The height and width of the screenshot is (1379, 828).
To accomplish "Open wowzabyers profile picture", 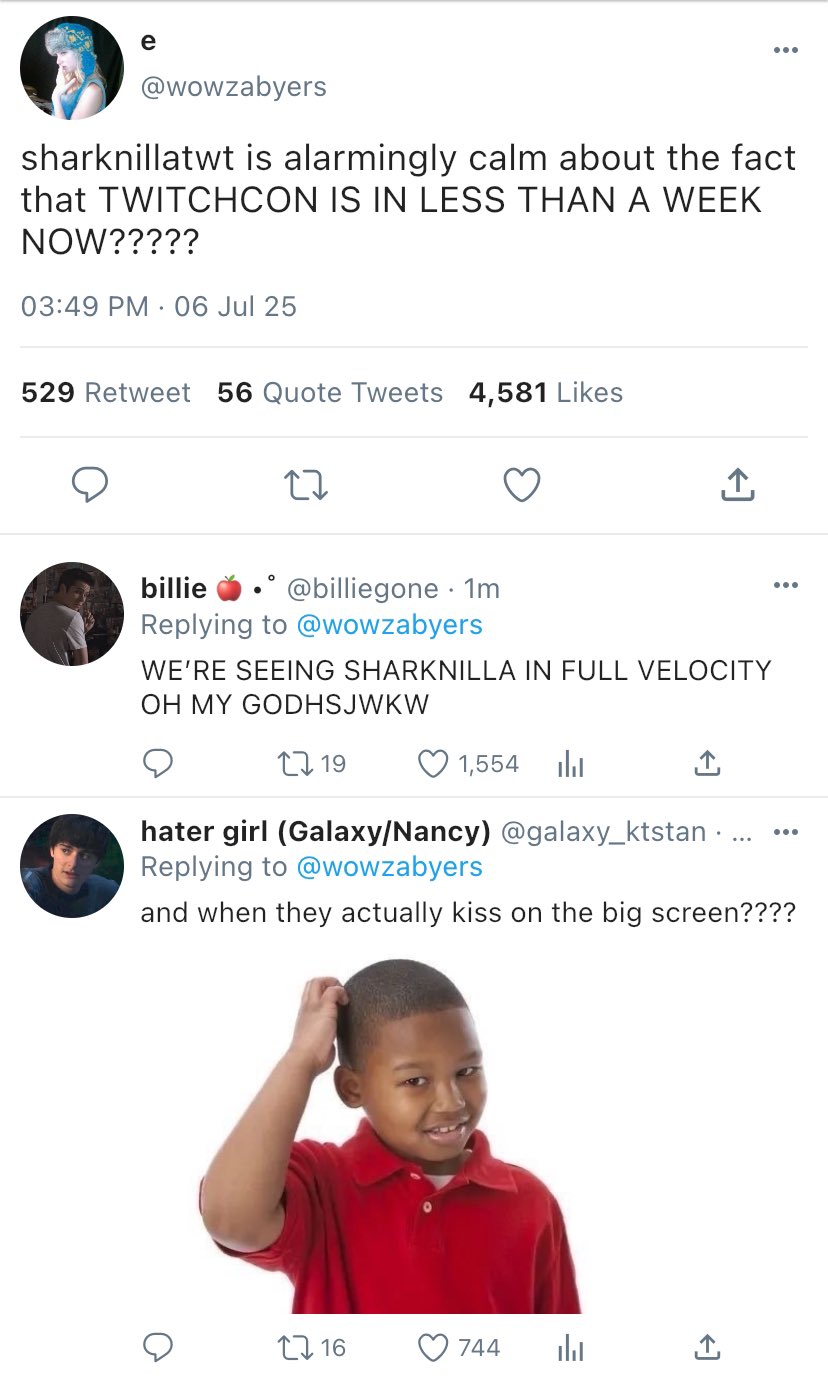I will (71, 68).
